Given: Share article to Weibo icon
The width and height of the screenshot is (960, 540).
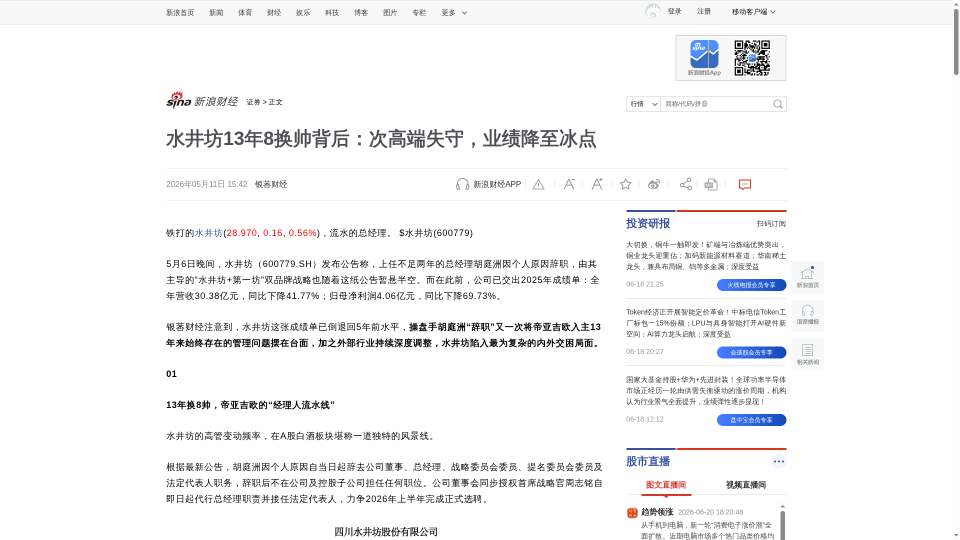Looking at the screenshot, I should click(654, 184).
